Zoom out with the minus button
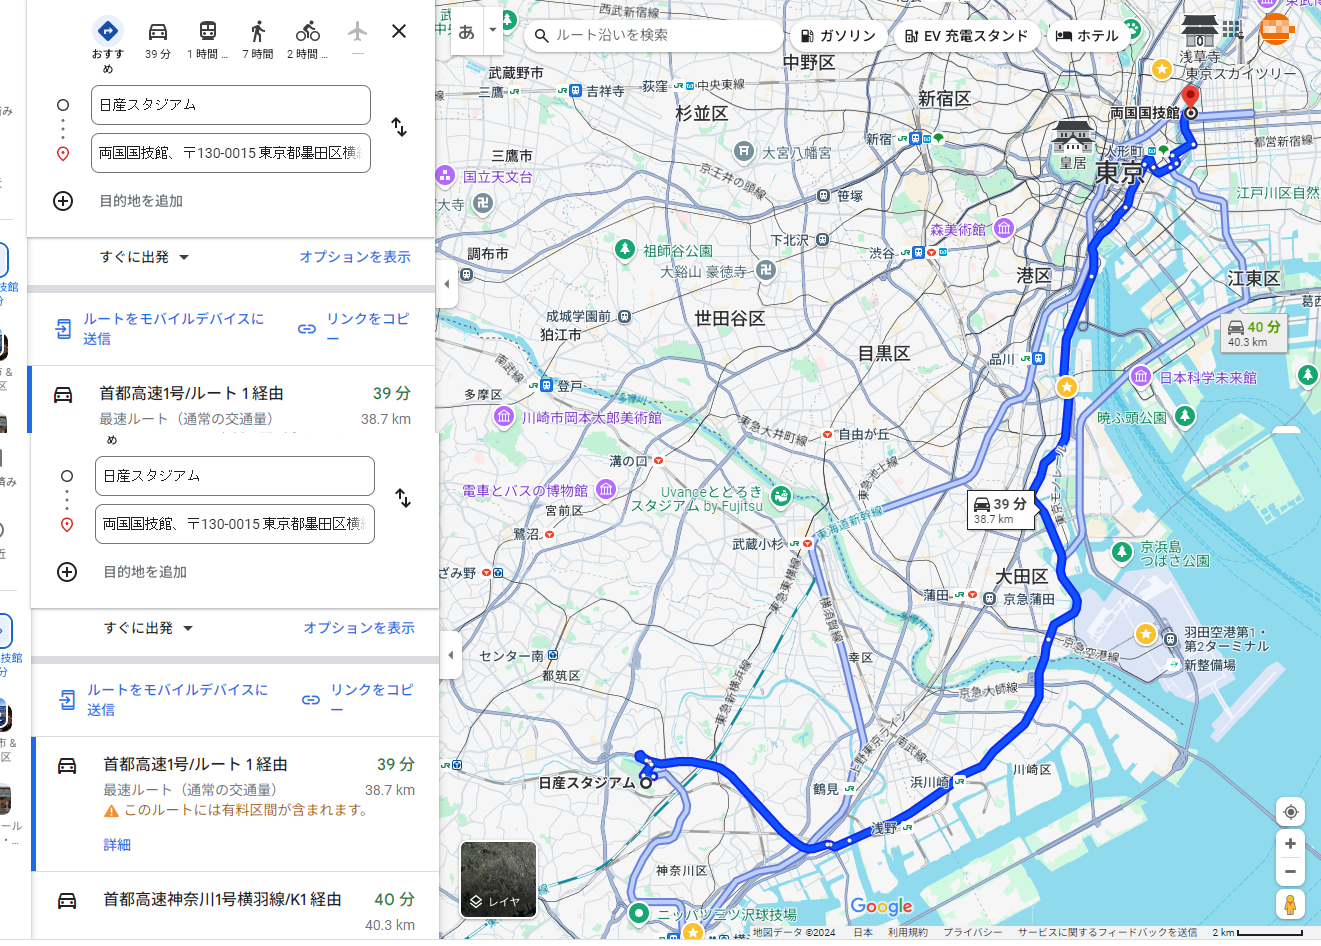This screenshot has height=946, width=1321. (1290, 872)
